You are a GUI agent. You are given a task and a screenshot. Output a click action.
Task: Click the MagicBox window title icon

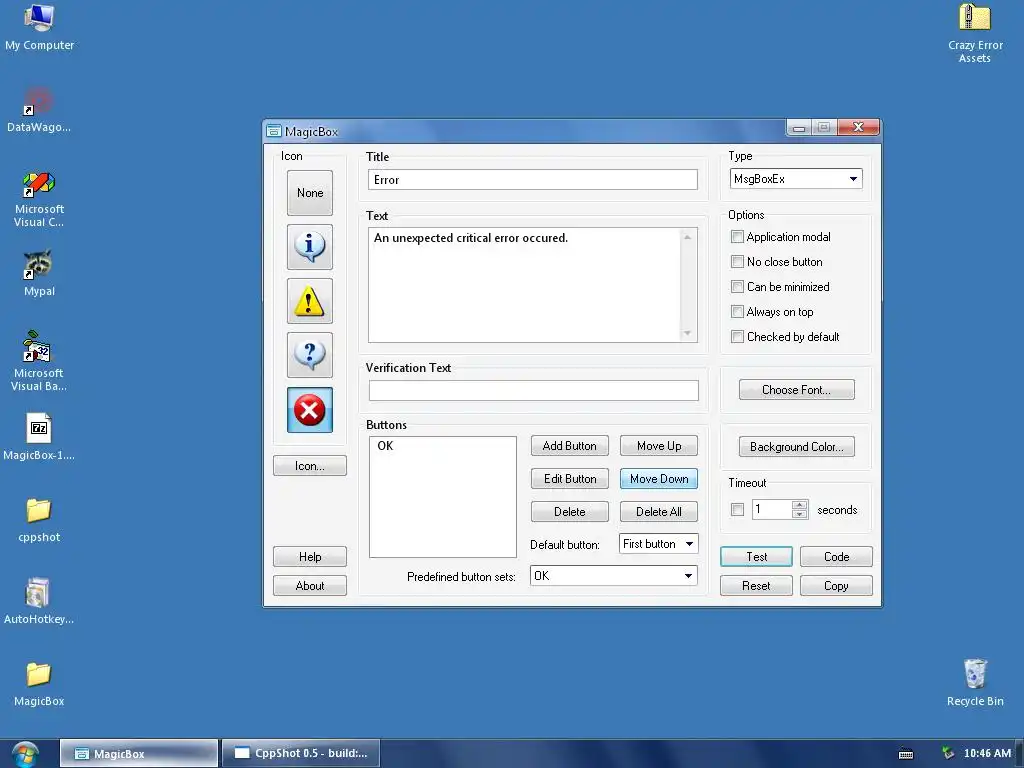pos(274,131)
